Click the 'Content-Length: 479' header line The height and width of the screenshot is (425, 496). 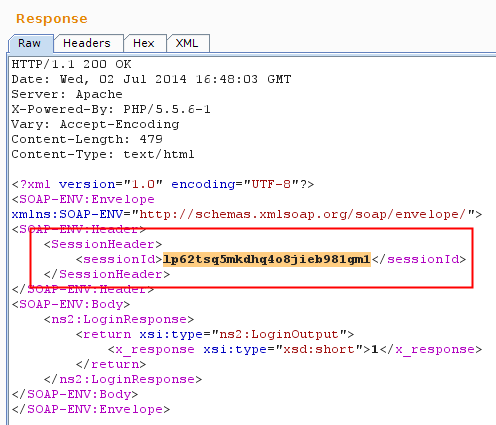pyautogui.click(x=87, y=139)
